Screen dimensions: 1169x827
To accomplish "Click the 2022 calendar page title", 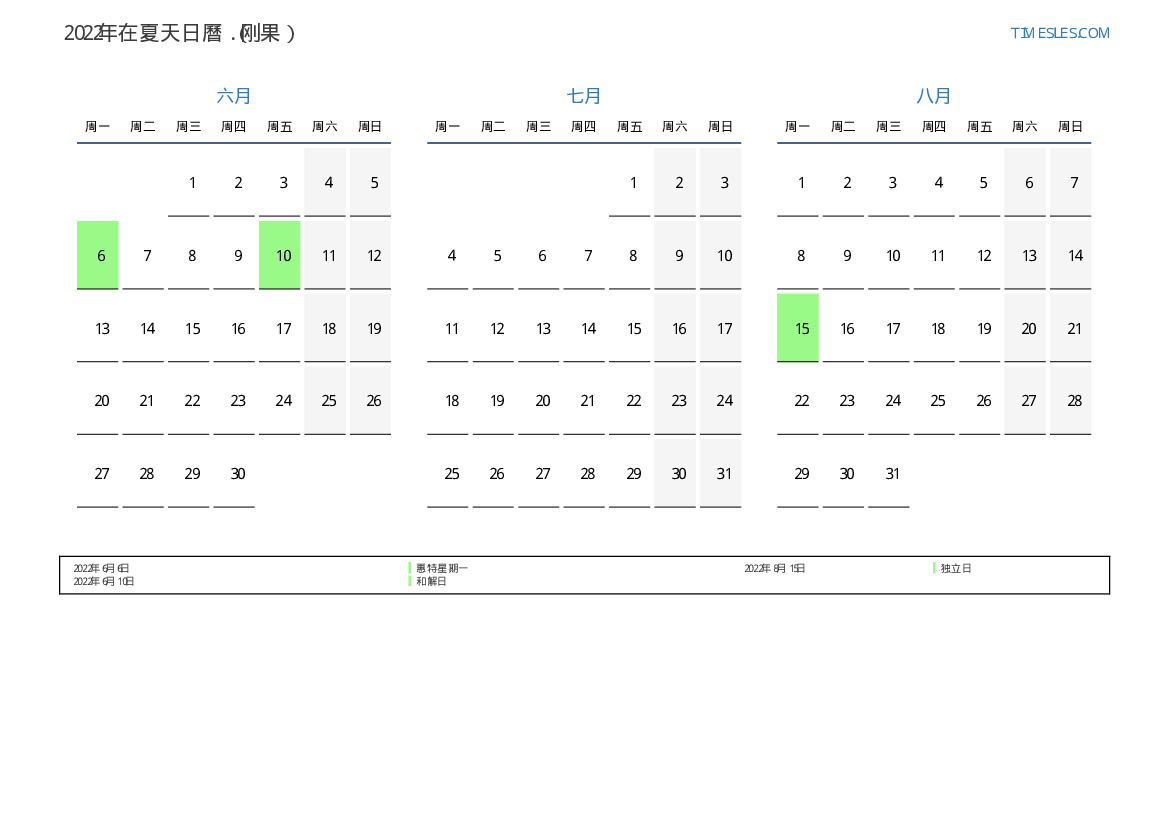I will pos(180,33).
